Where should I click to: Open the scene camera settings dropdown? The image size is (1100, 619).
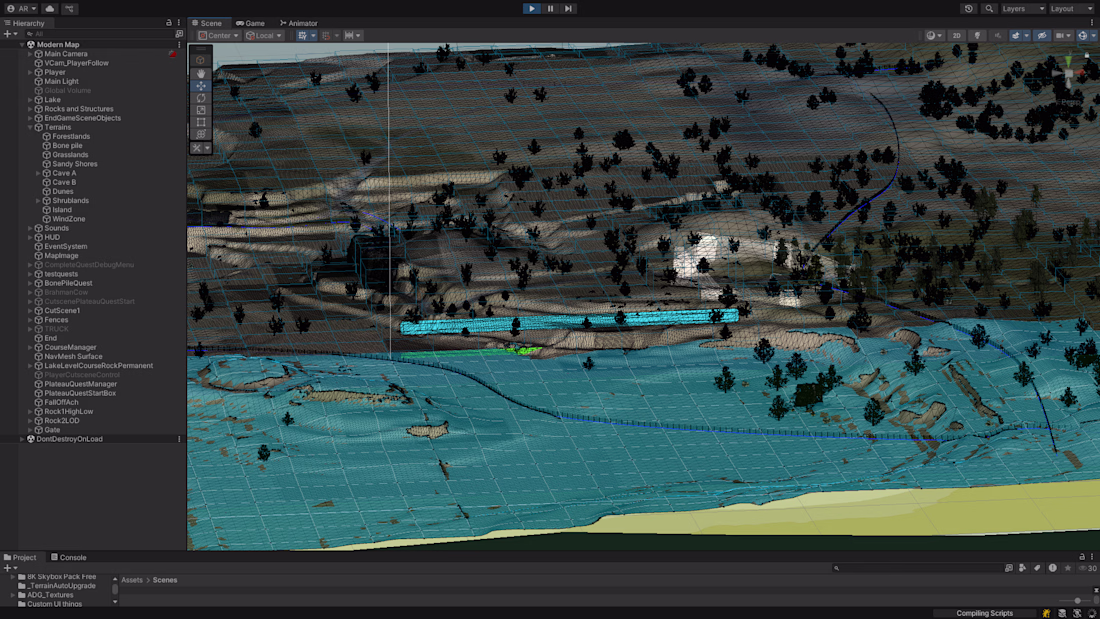[x=1064, y=35]
